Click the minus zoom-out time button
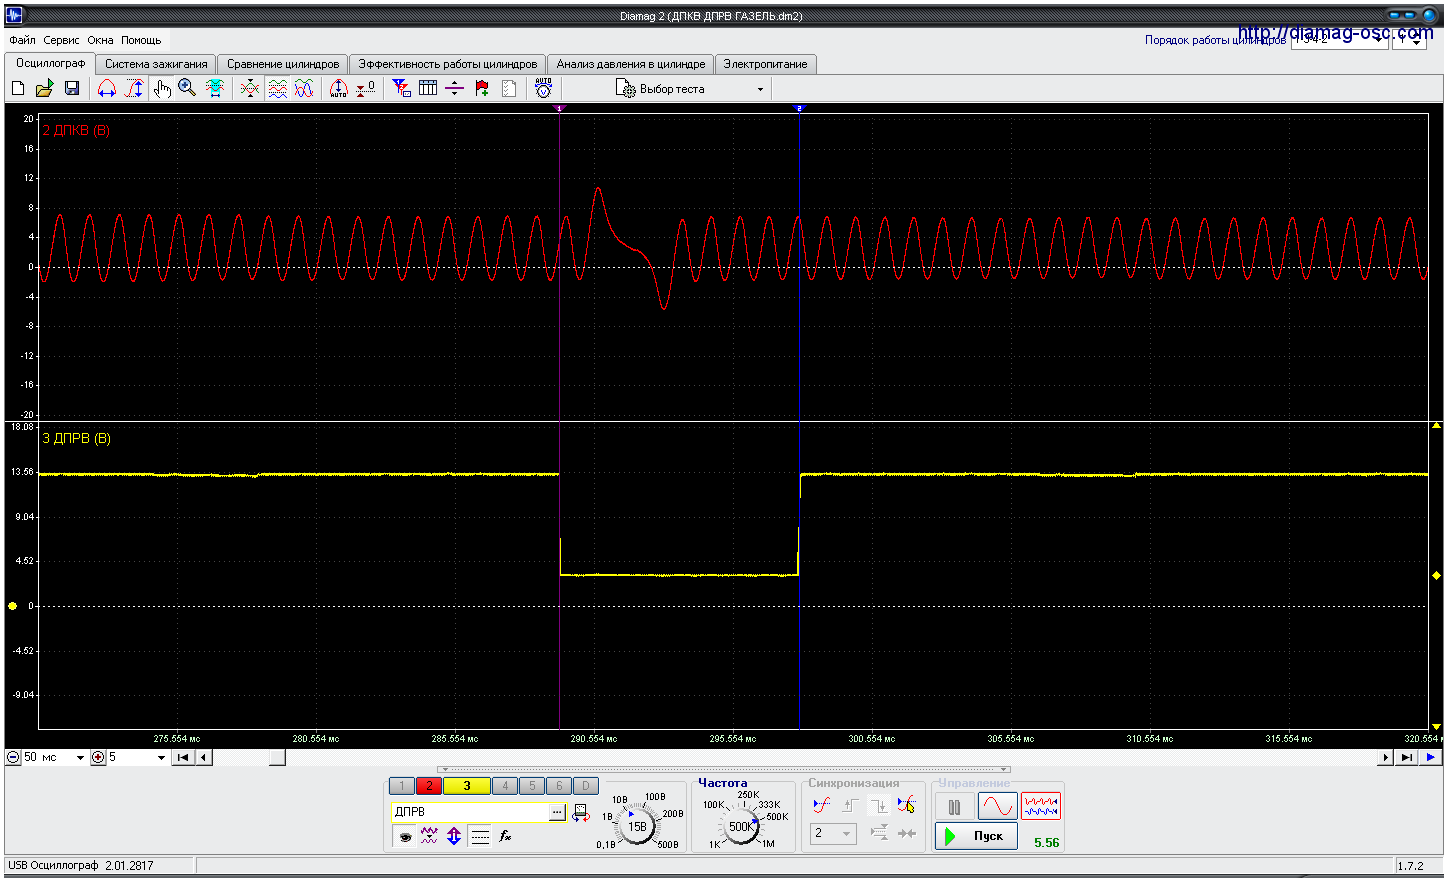This screenshot has width=1448, height=878. coord(13,757)
